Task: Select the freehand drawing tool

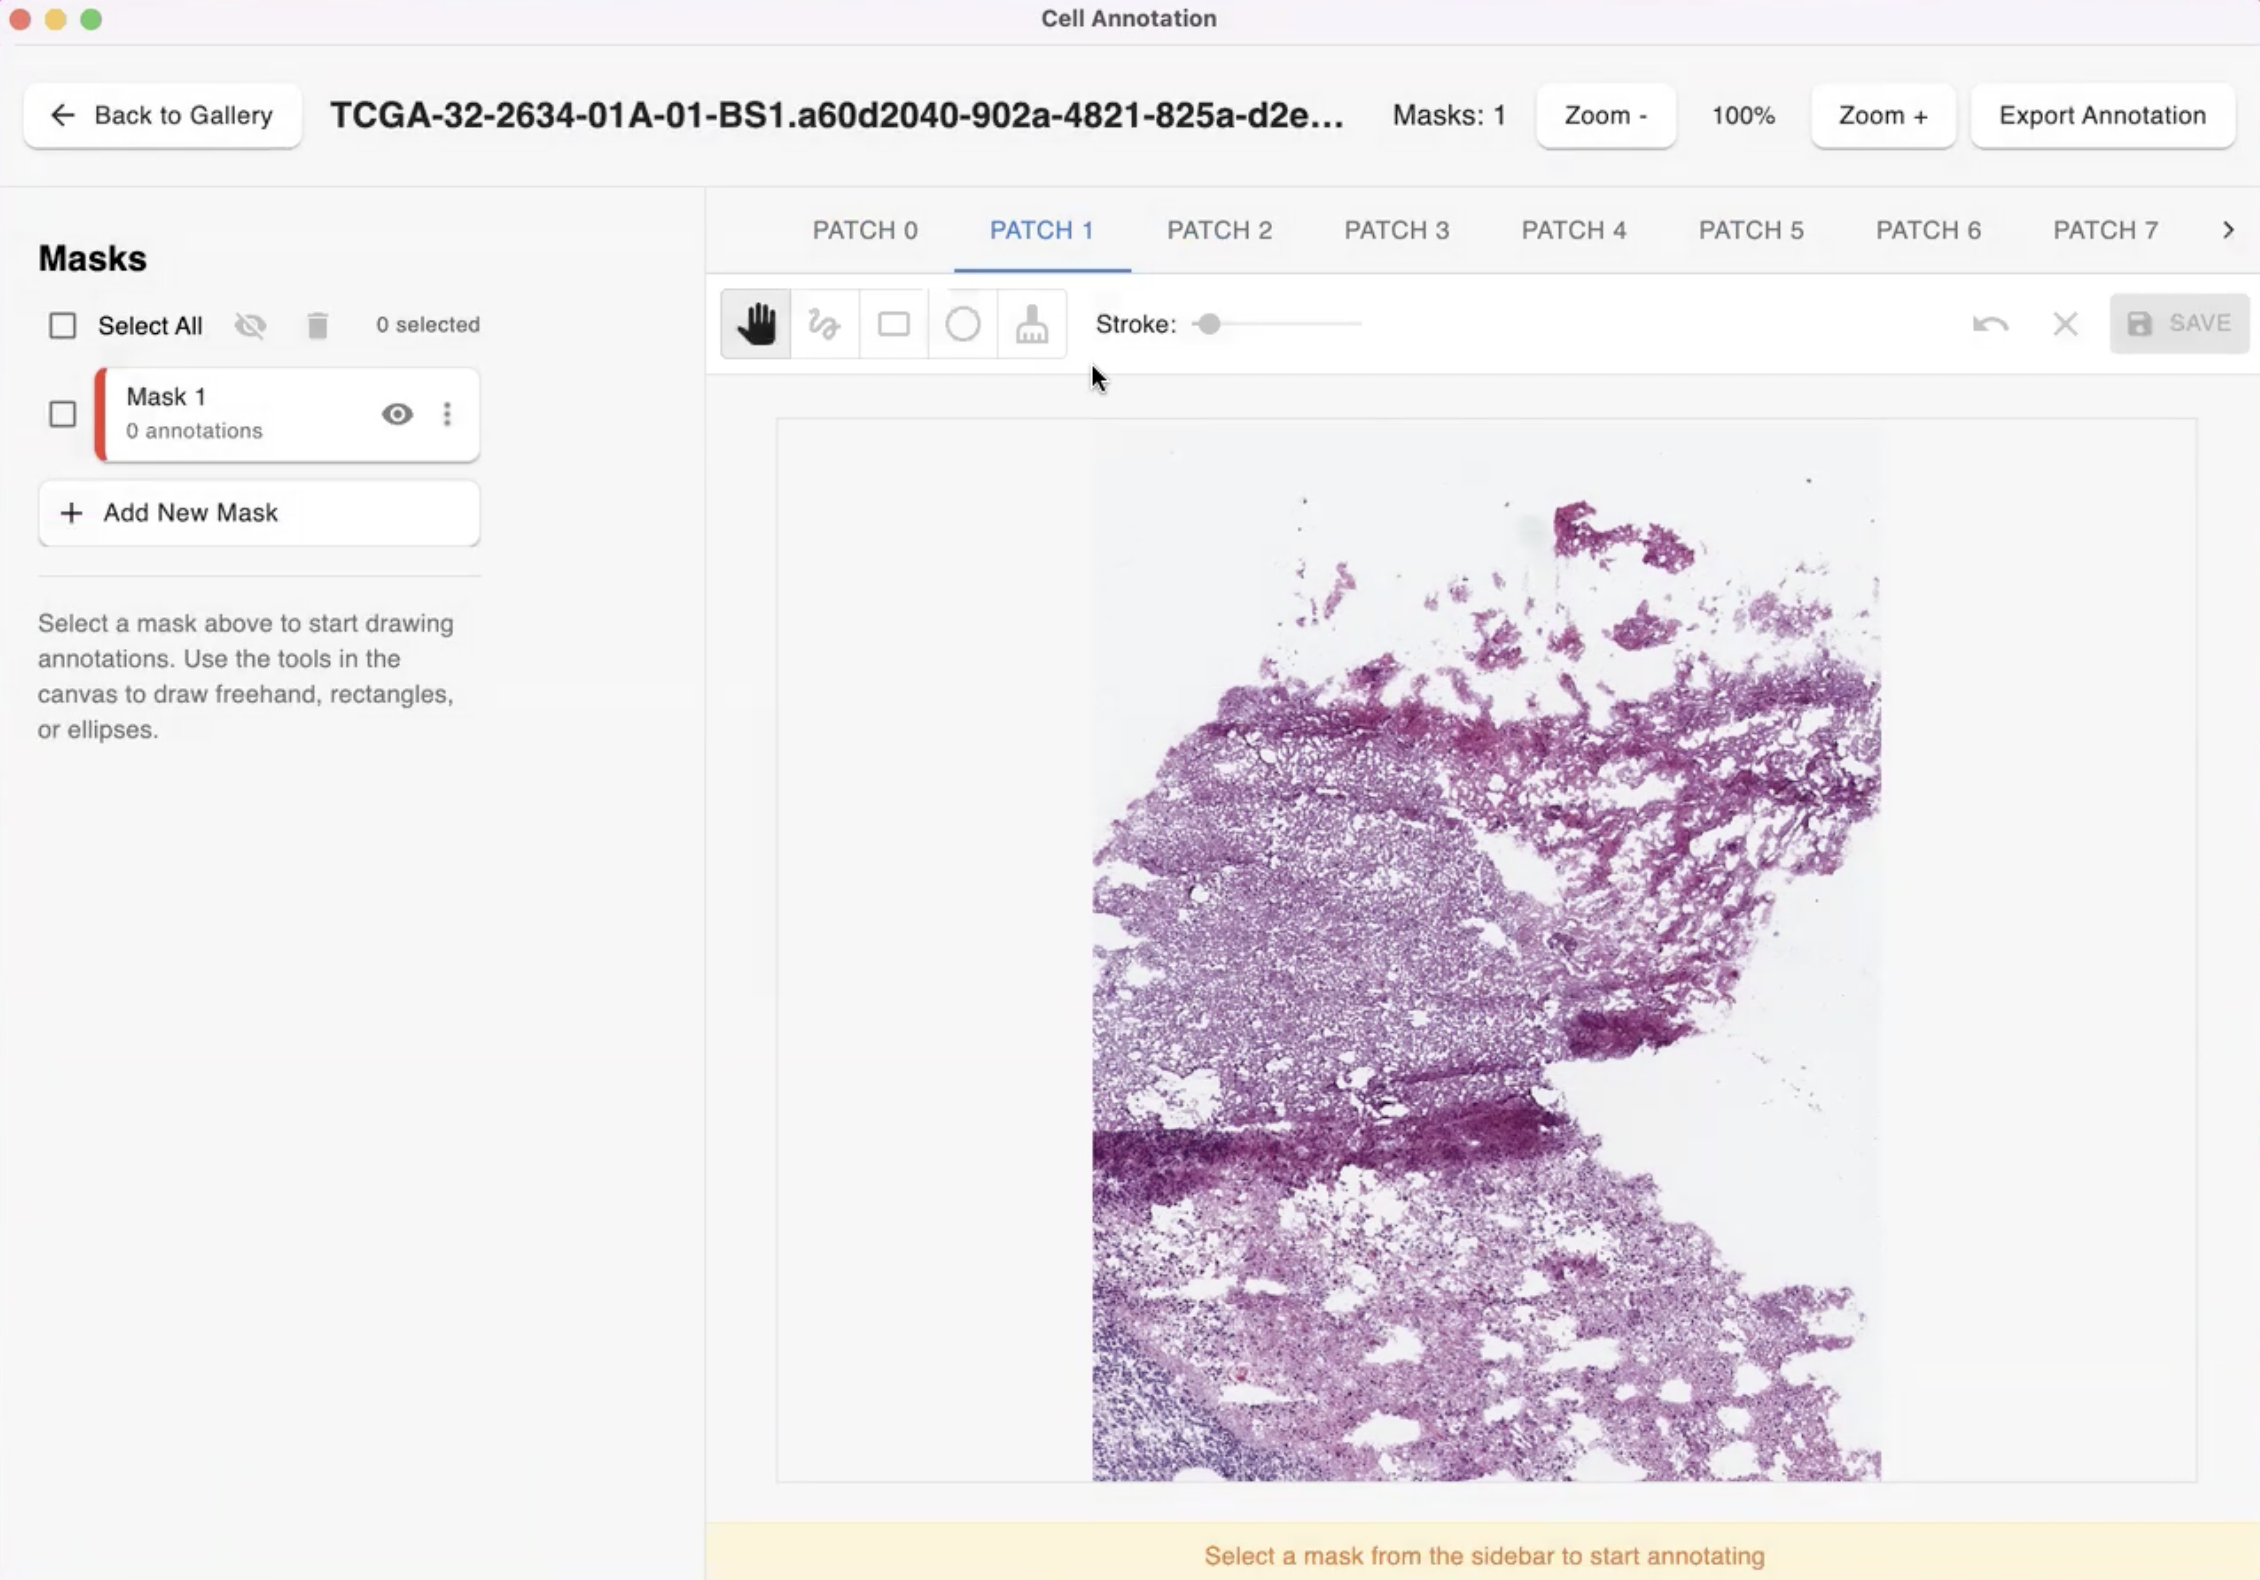Action: point(824,324)
